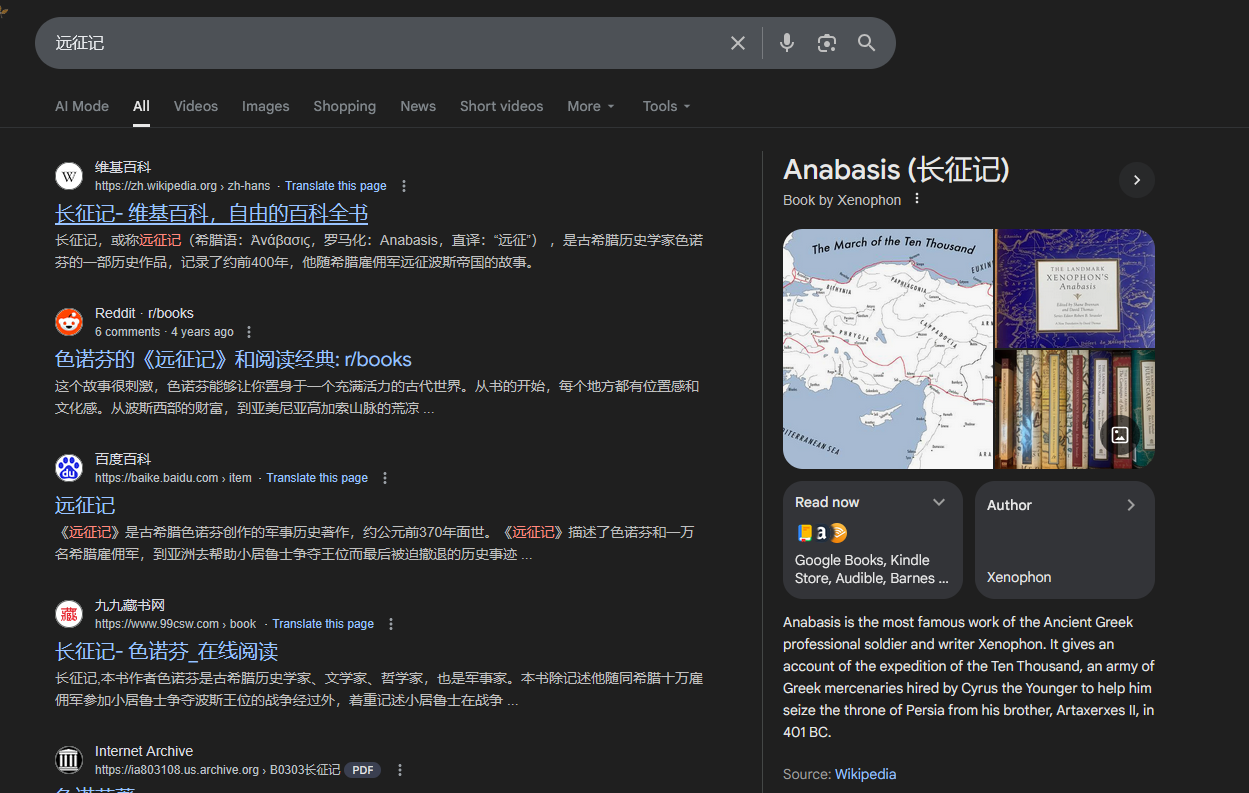Click the 百度百科 site name

coord(123,459)
